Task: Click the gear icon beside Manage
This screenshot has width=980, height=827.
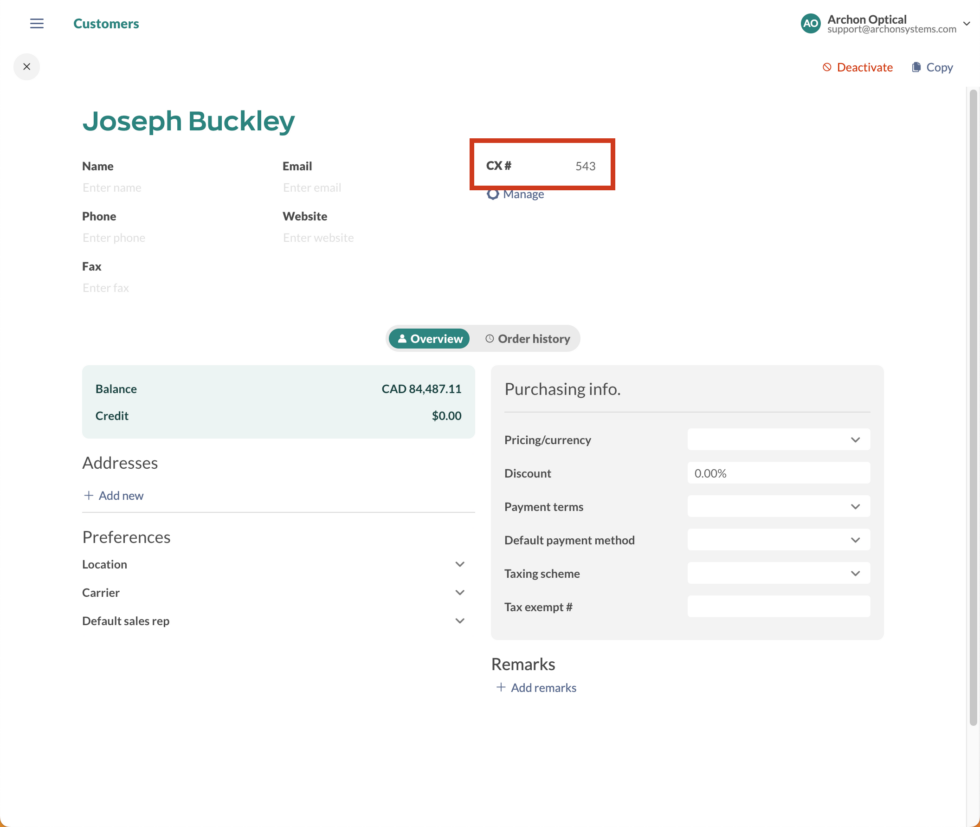Action: point(492,194)
